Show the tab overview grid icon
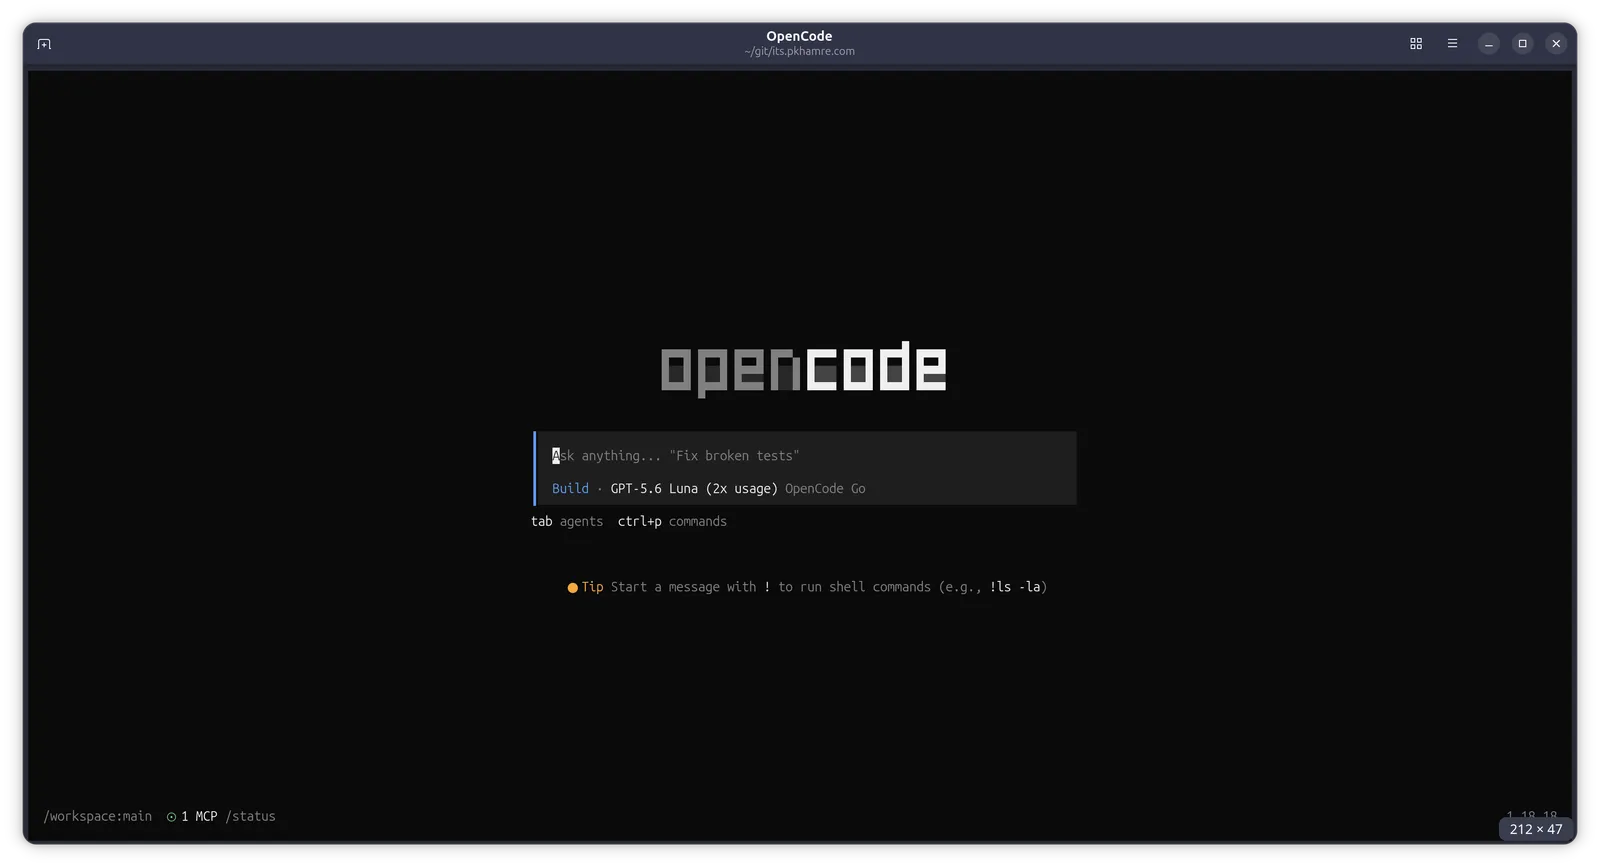The width and height of the screenshot is (1600, 867). point(1416,44)
